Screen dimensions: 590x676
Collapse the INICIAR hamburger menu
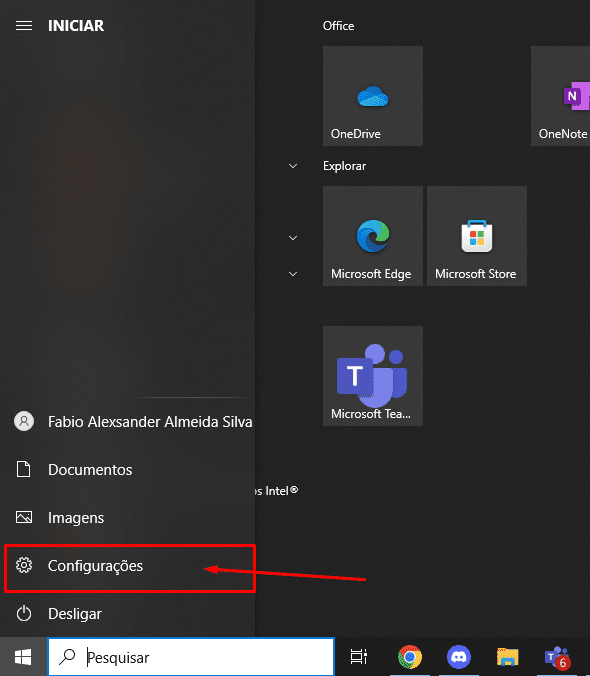[24, 26]
